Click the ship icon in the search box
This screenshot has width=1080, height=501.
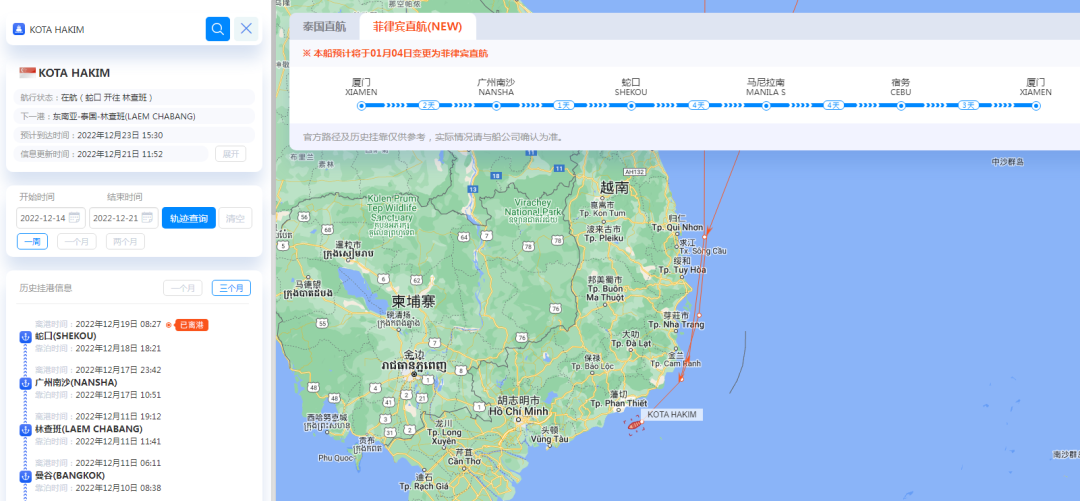click(18, 29)
